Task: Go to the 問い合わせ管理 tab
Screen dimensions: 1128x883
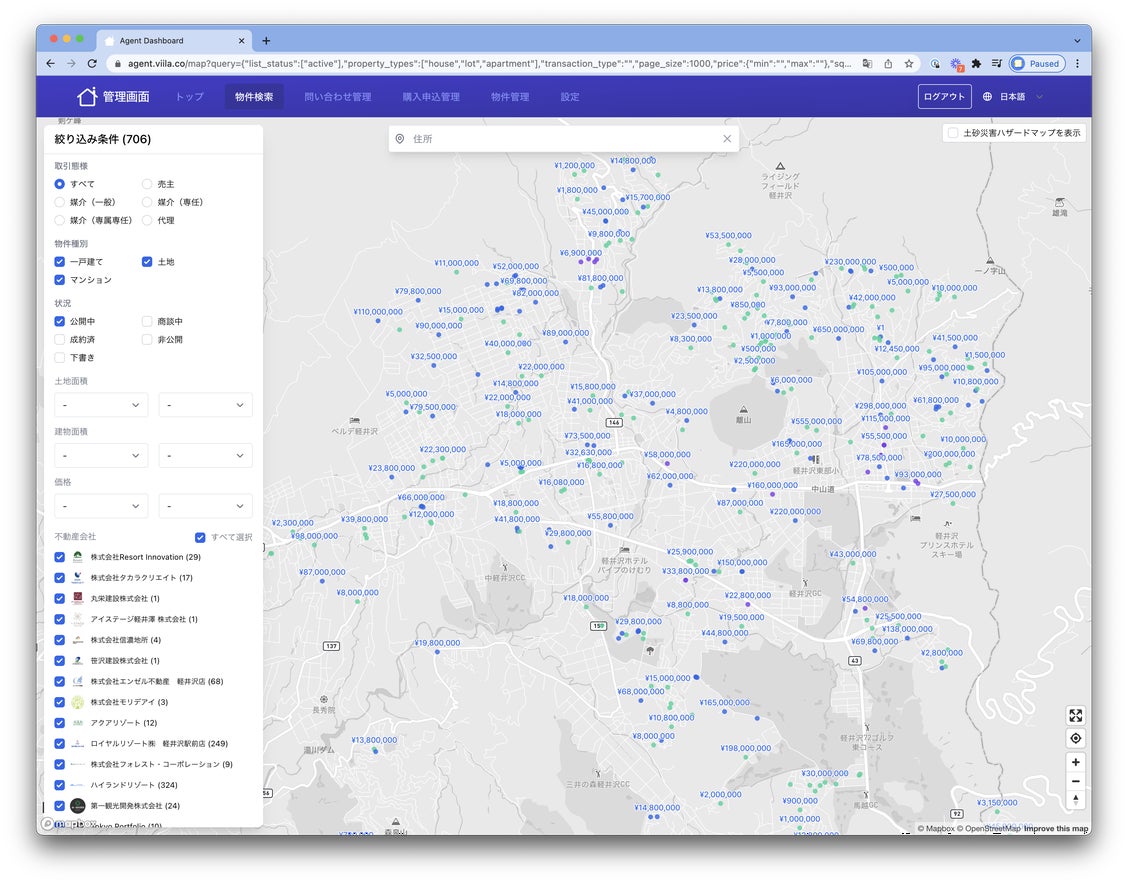Action: [x=337, y=97]
